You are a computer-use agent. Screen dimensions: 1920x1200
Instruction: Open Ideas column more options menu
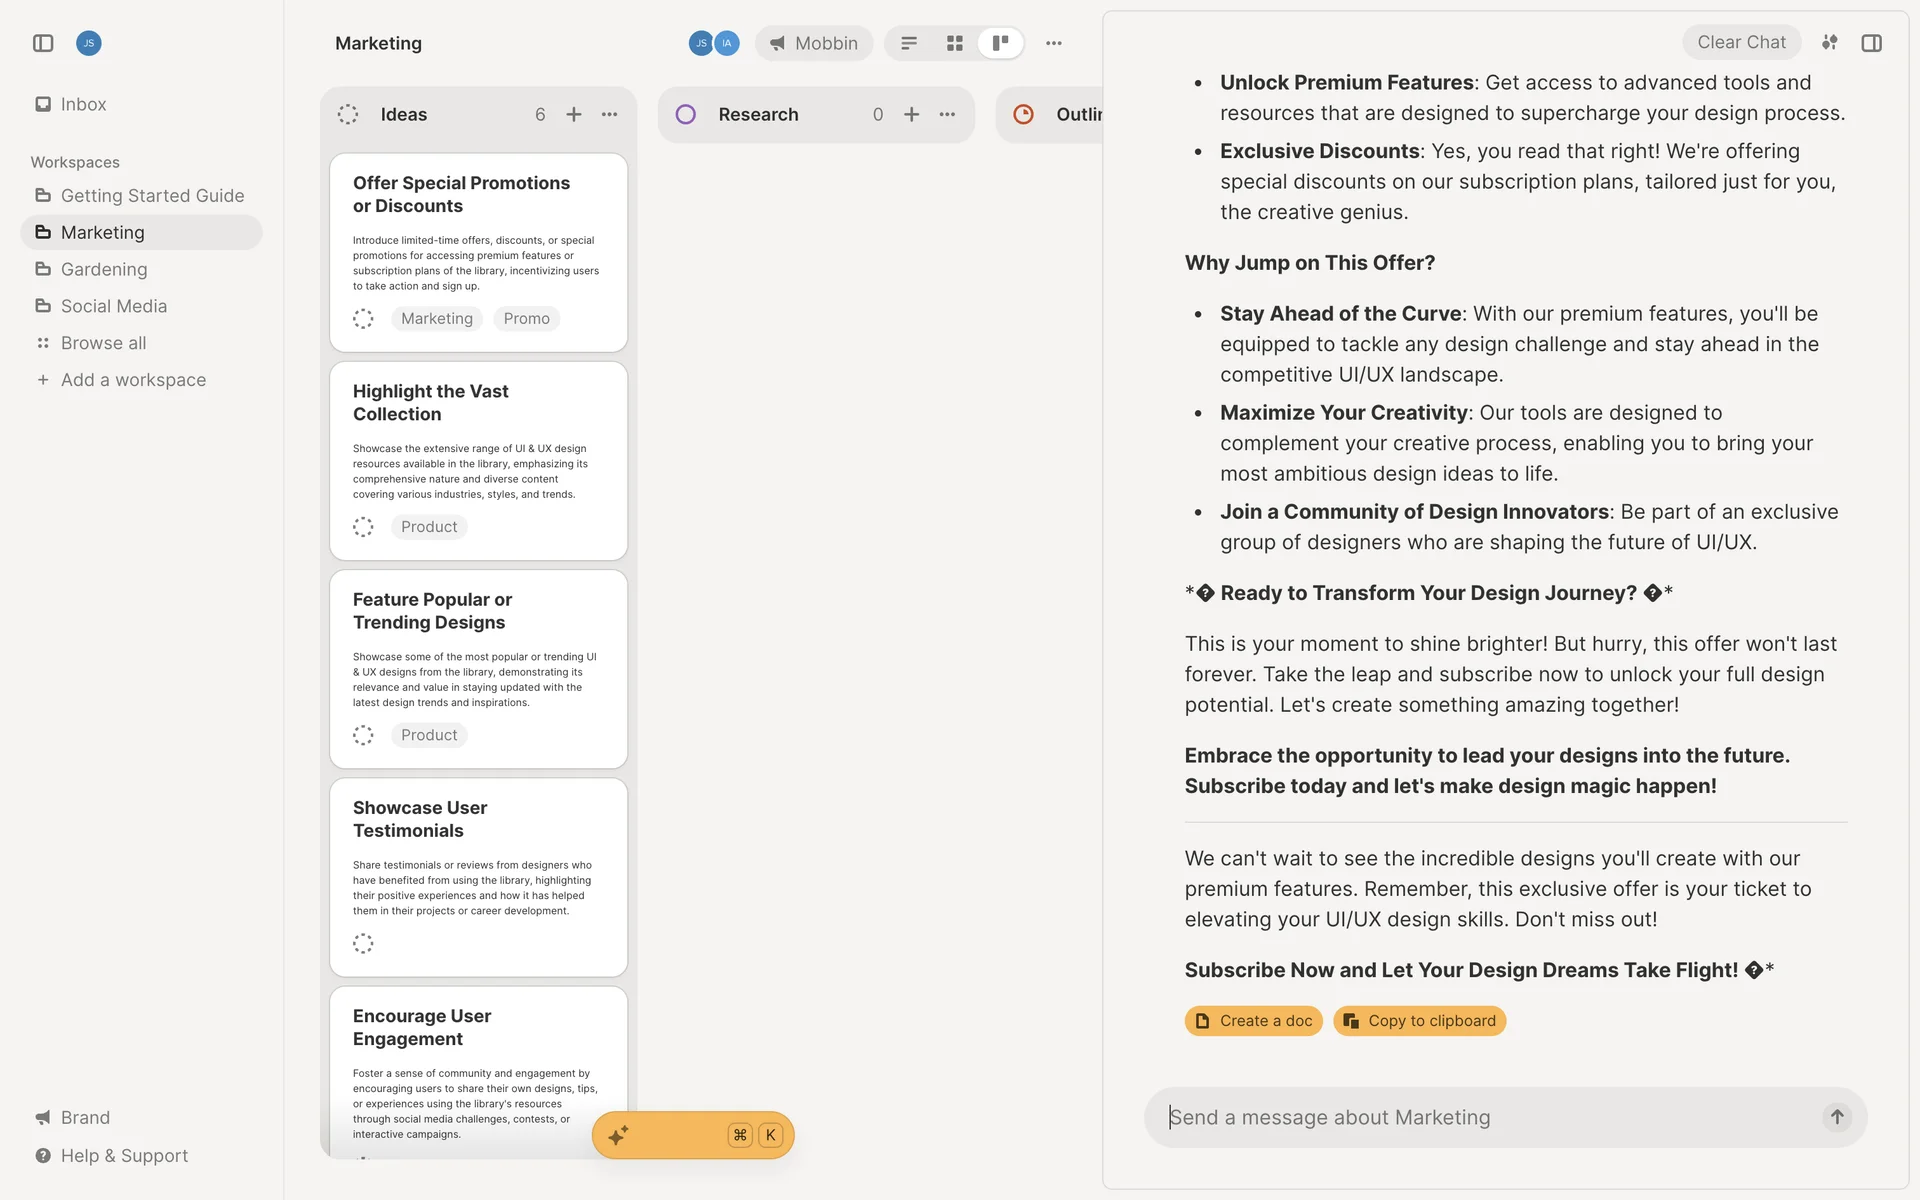pos(609,115)
